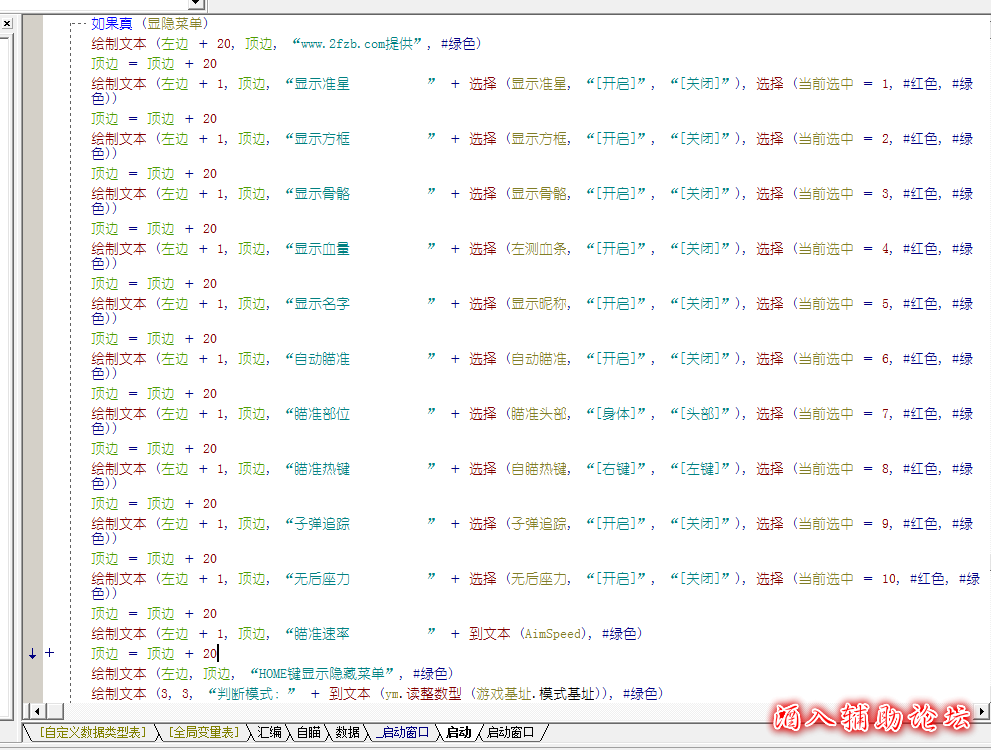The height and width of the screenshot is (750, 991).
Task: Select the bold 启动 tab
Action: 458,733
